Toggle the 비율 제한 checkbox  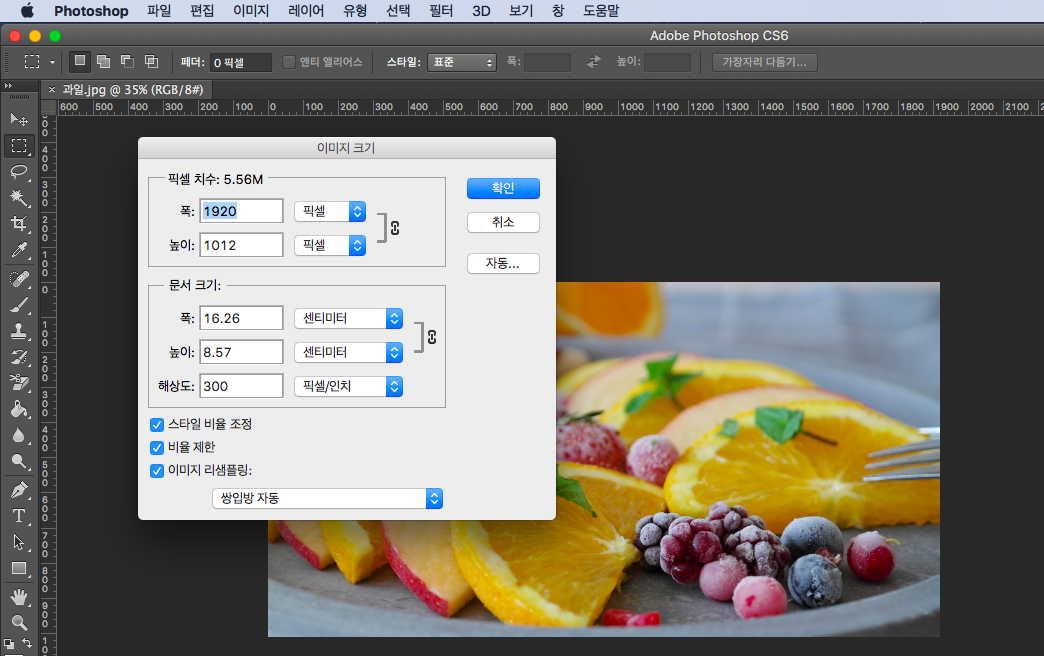[x=157, y=448]
